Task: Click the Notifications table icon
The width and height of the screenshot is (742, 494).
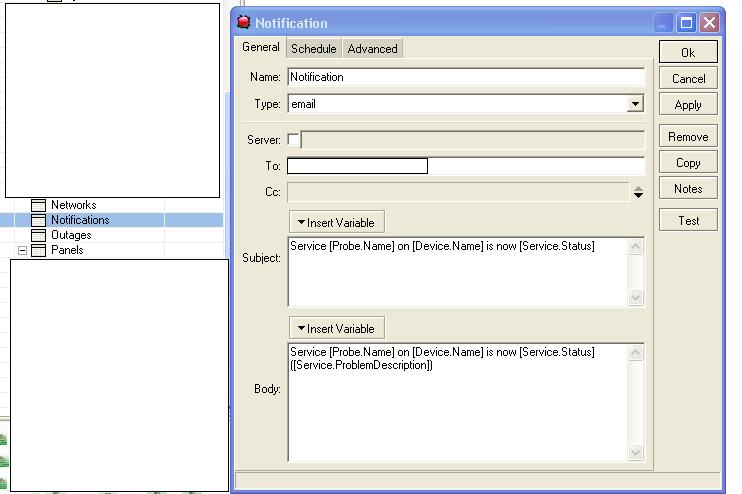Action: pos(38,220)
